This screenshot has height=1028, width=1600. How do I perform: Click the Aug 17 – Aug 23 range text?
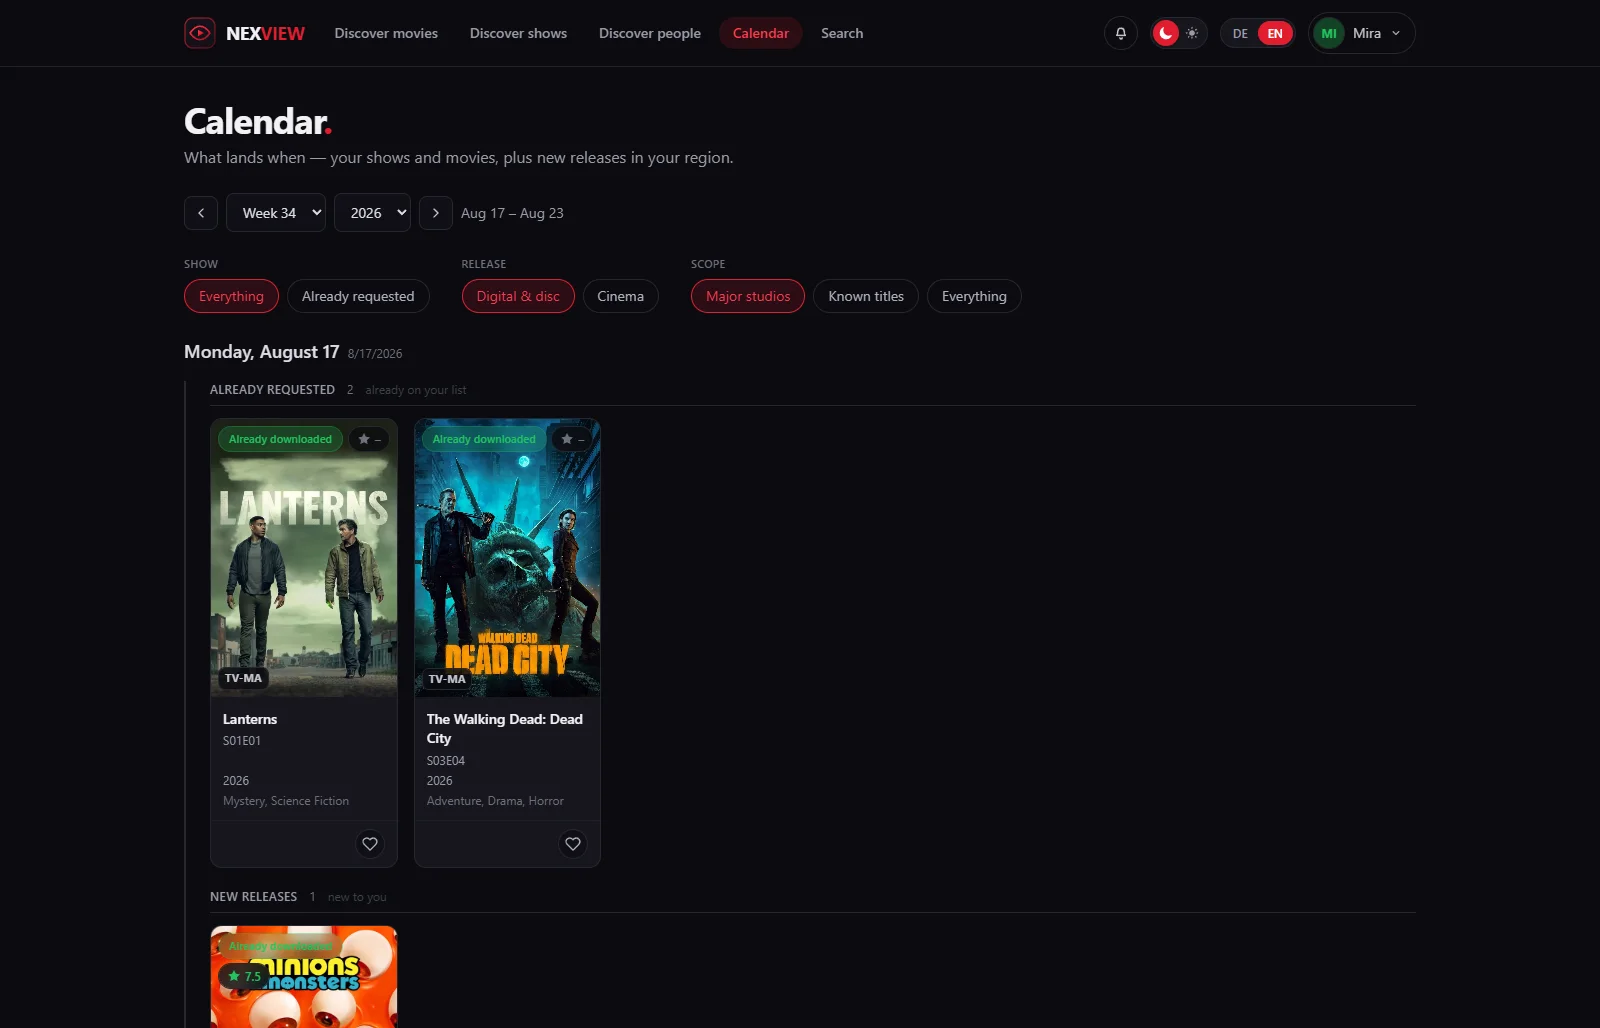coord(512,213)
